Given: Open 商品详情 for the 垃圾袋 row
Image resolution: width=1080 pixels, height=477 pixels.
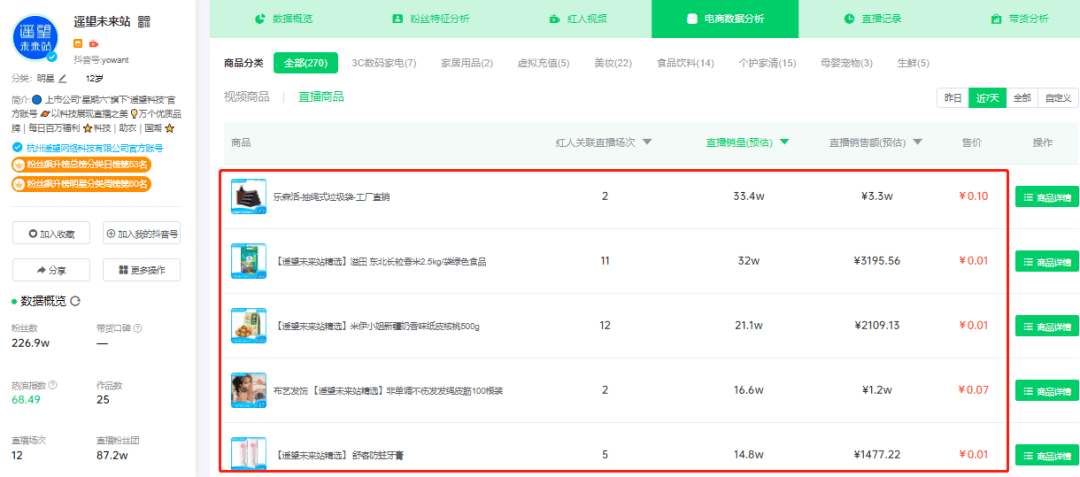Looking at the screenshot, I should [1047, 197].
